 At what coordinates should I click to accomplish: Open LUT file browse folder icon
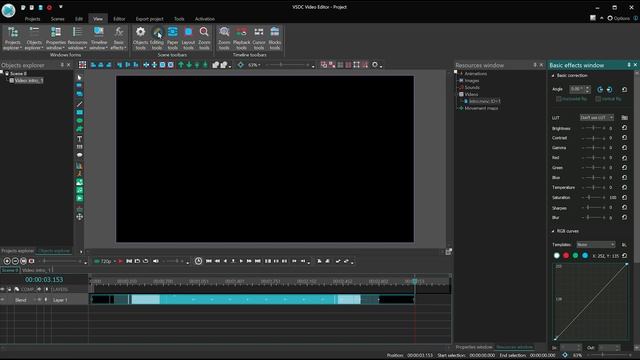624,118
